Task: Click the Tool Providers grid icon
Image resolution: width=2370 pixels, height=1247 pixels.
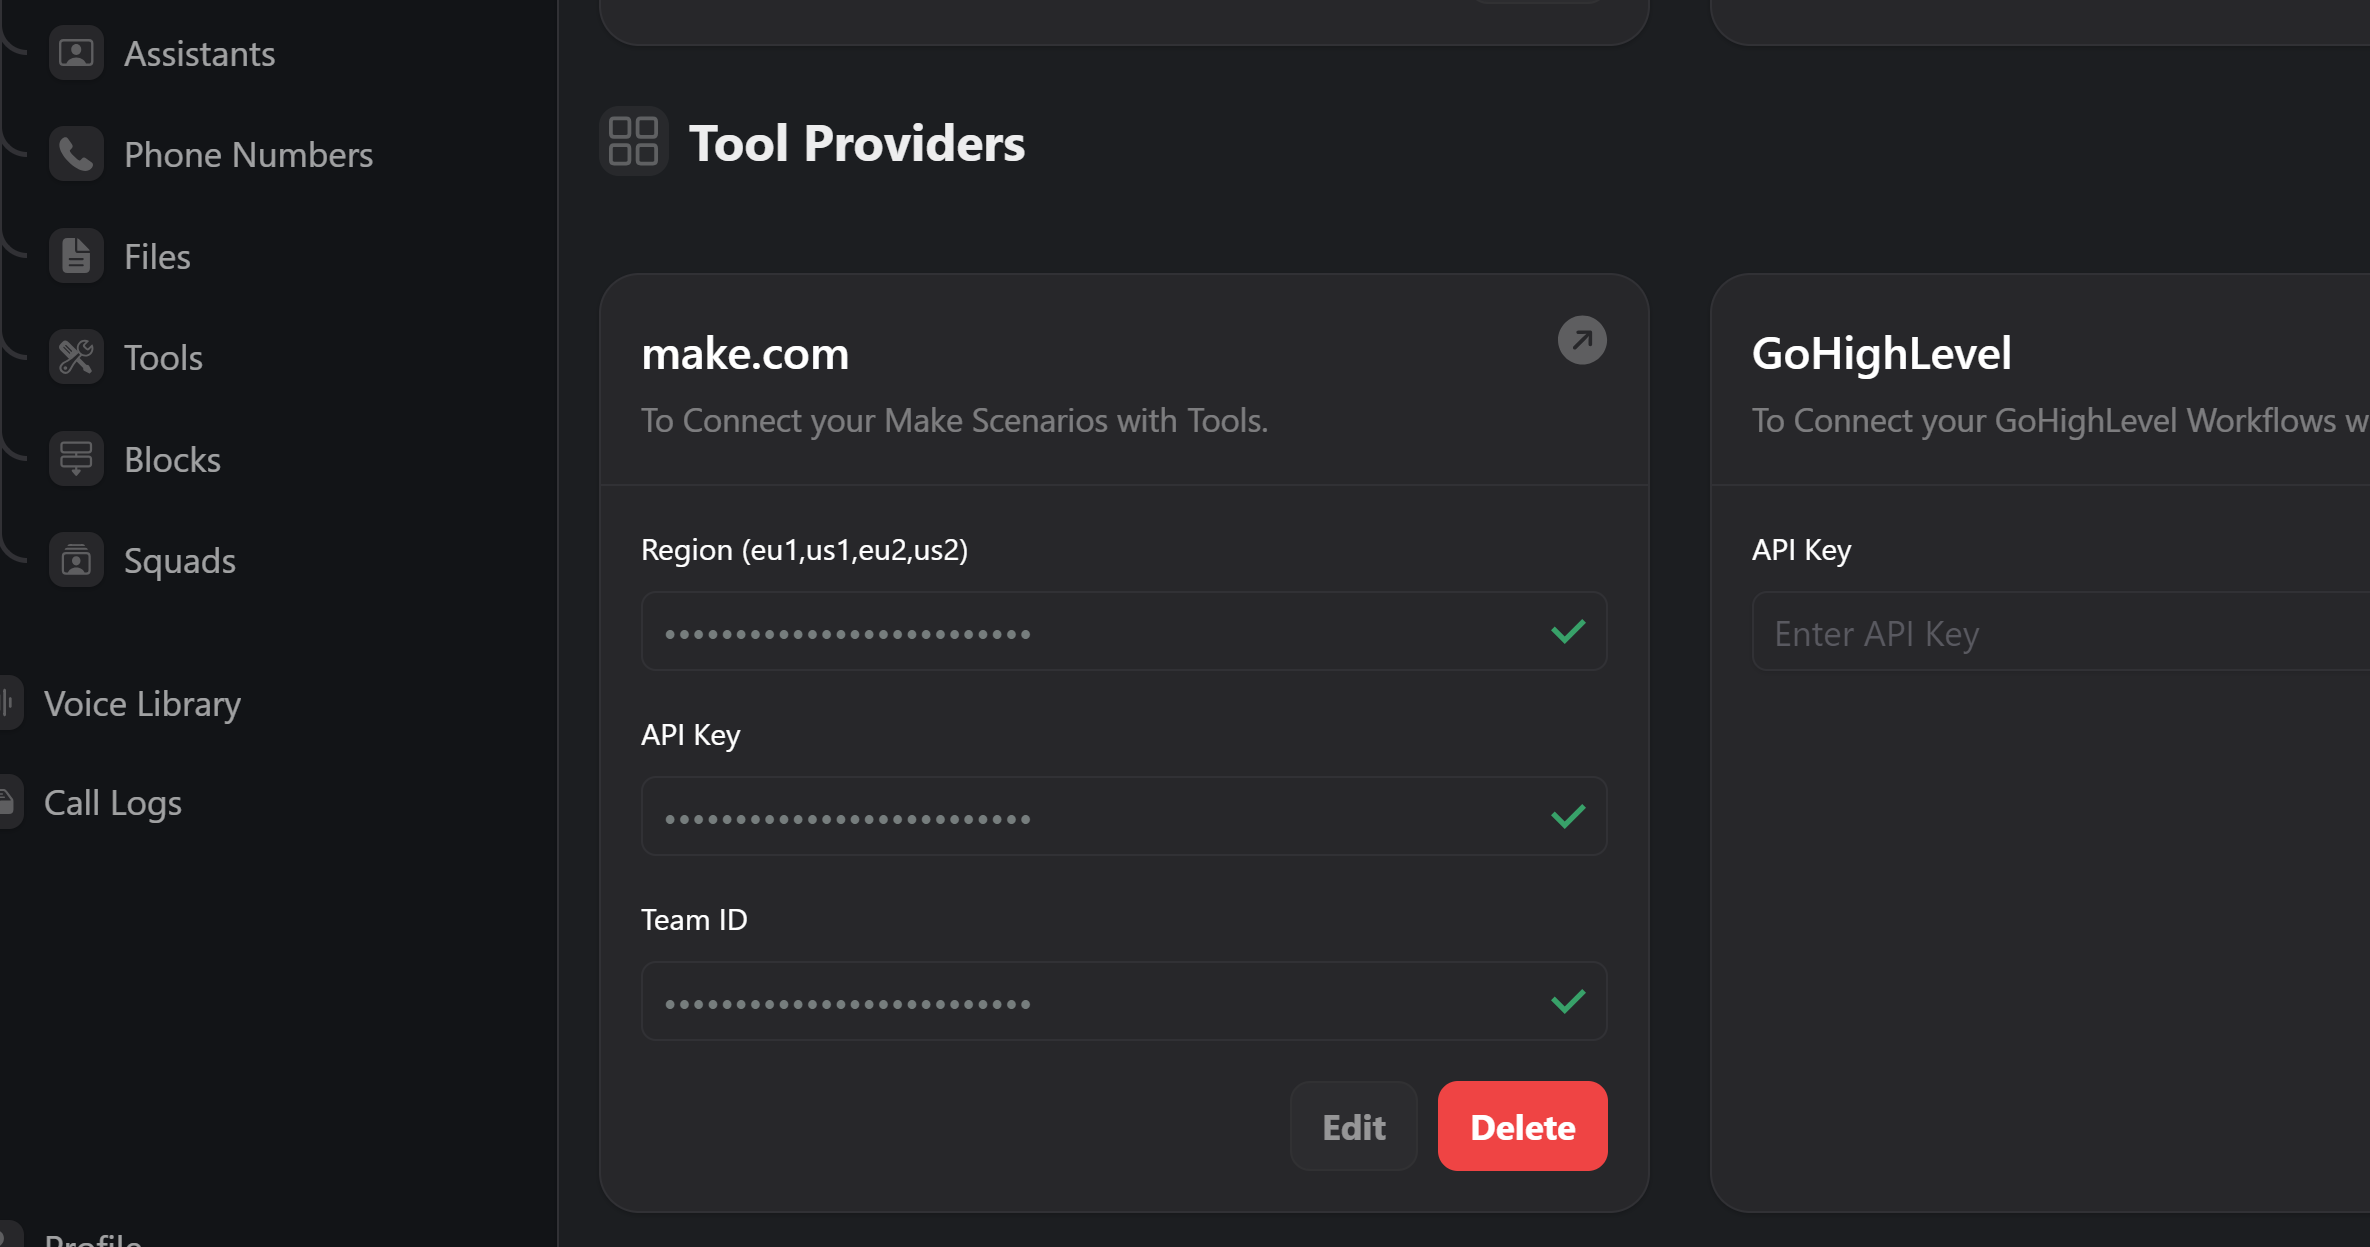Action: [x=633, y=142]
